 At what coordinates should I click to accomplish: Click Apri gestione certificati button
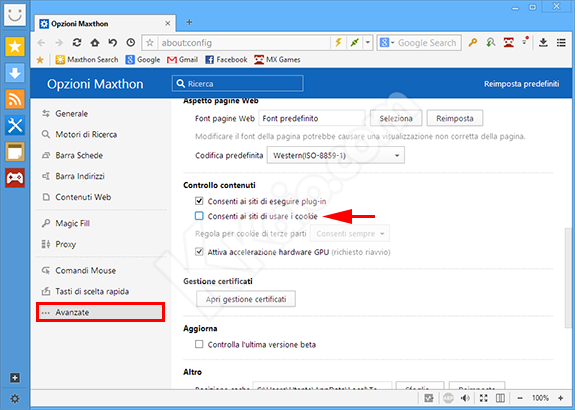246,299
